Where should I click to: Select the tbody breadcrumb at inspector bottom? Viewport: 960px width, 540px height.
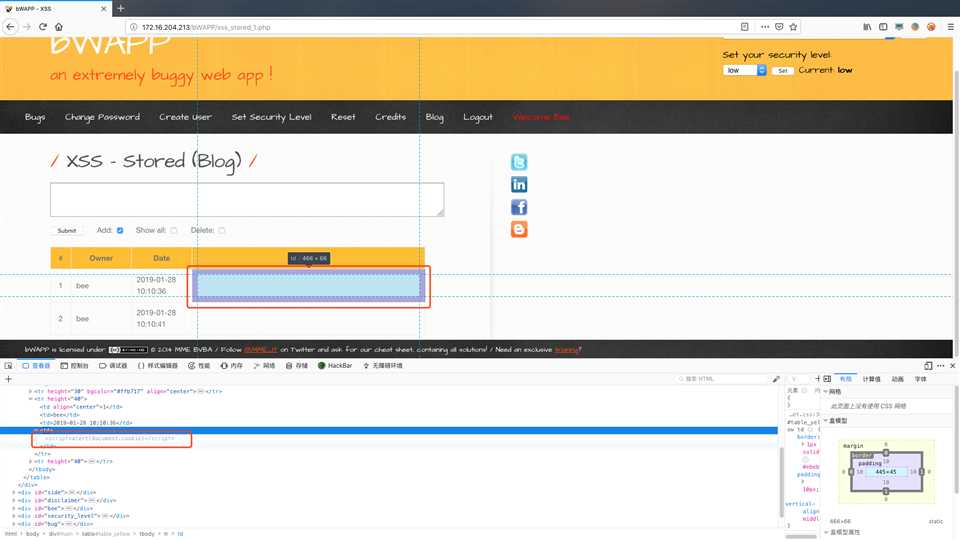(147, 534)
